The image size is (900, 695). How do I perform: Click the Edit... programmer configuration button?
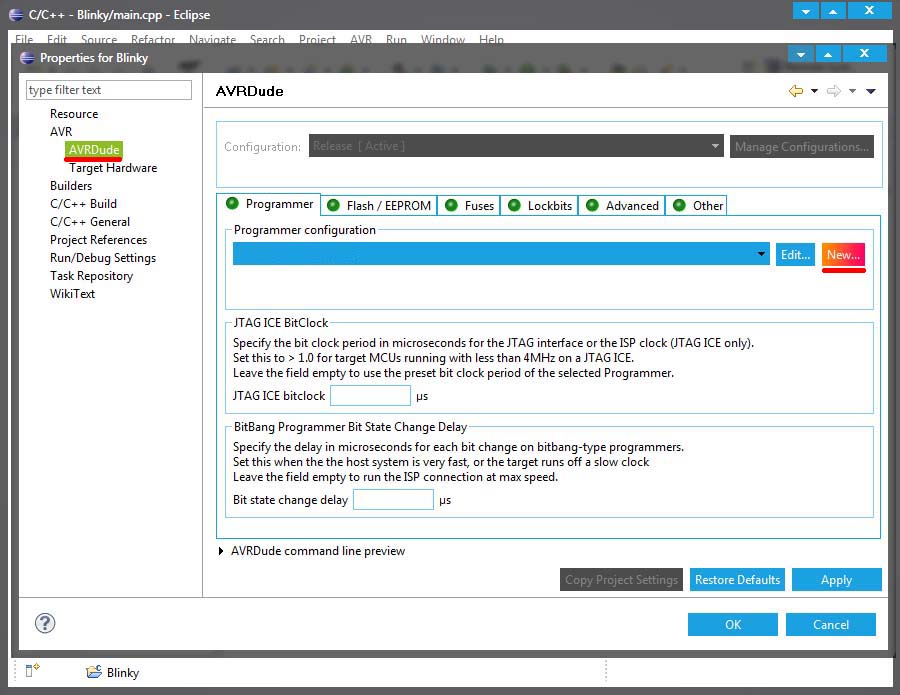796,254
